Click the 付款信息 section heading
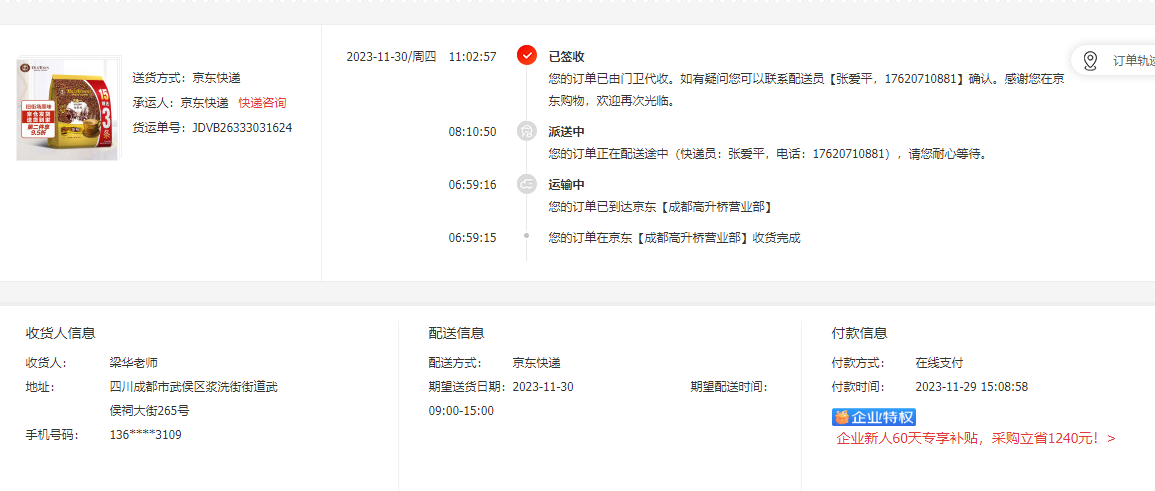Screen dimensions: 1155x491 pyautogui.click(x=860, y=333)
